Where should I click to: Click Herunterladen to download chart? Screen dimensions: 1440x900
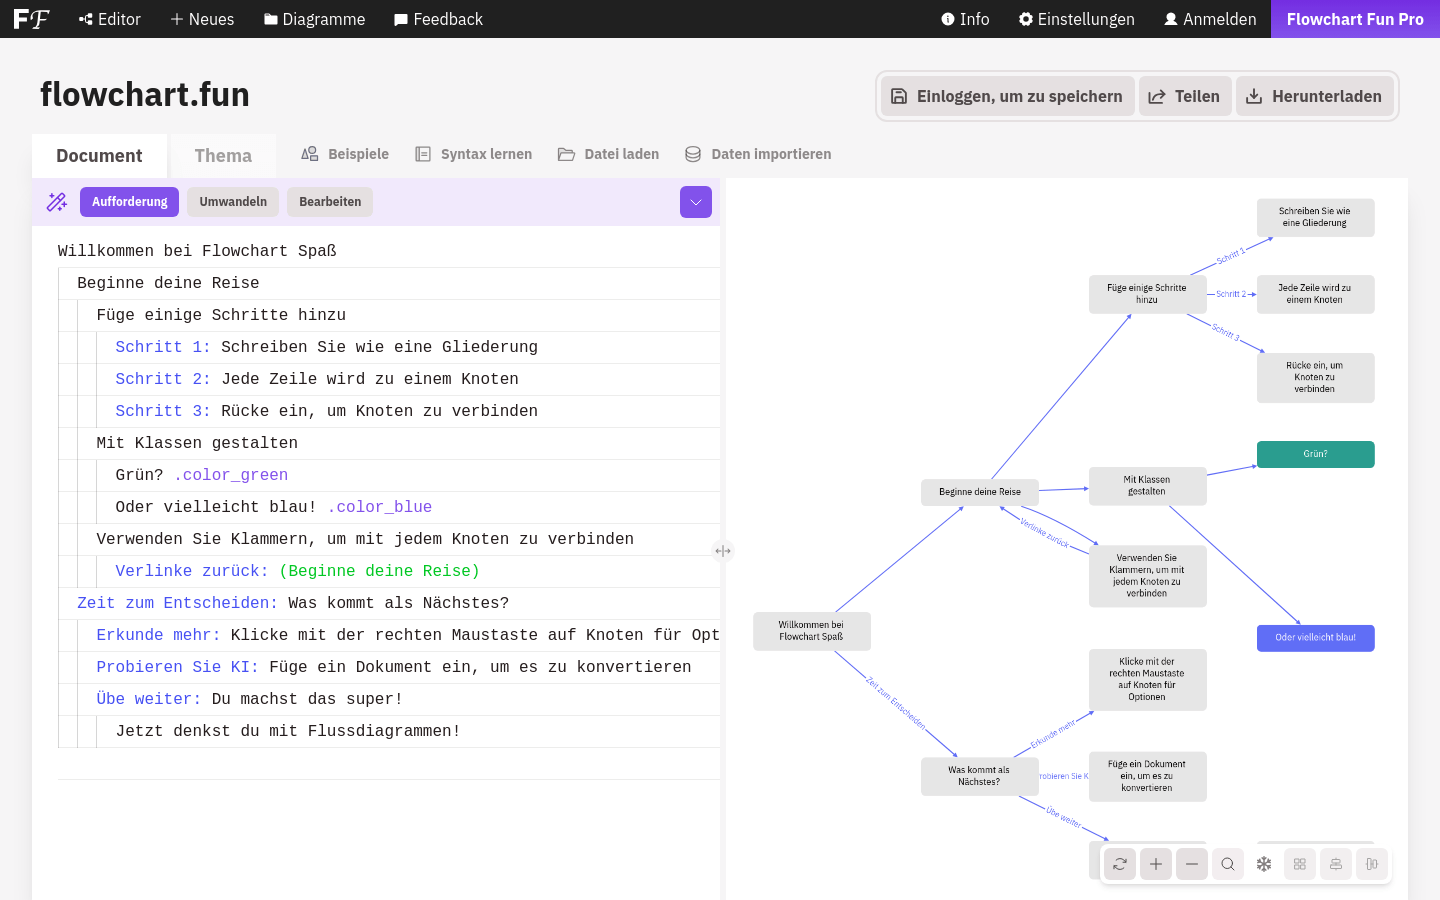1315,96
